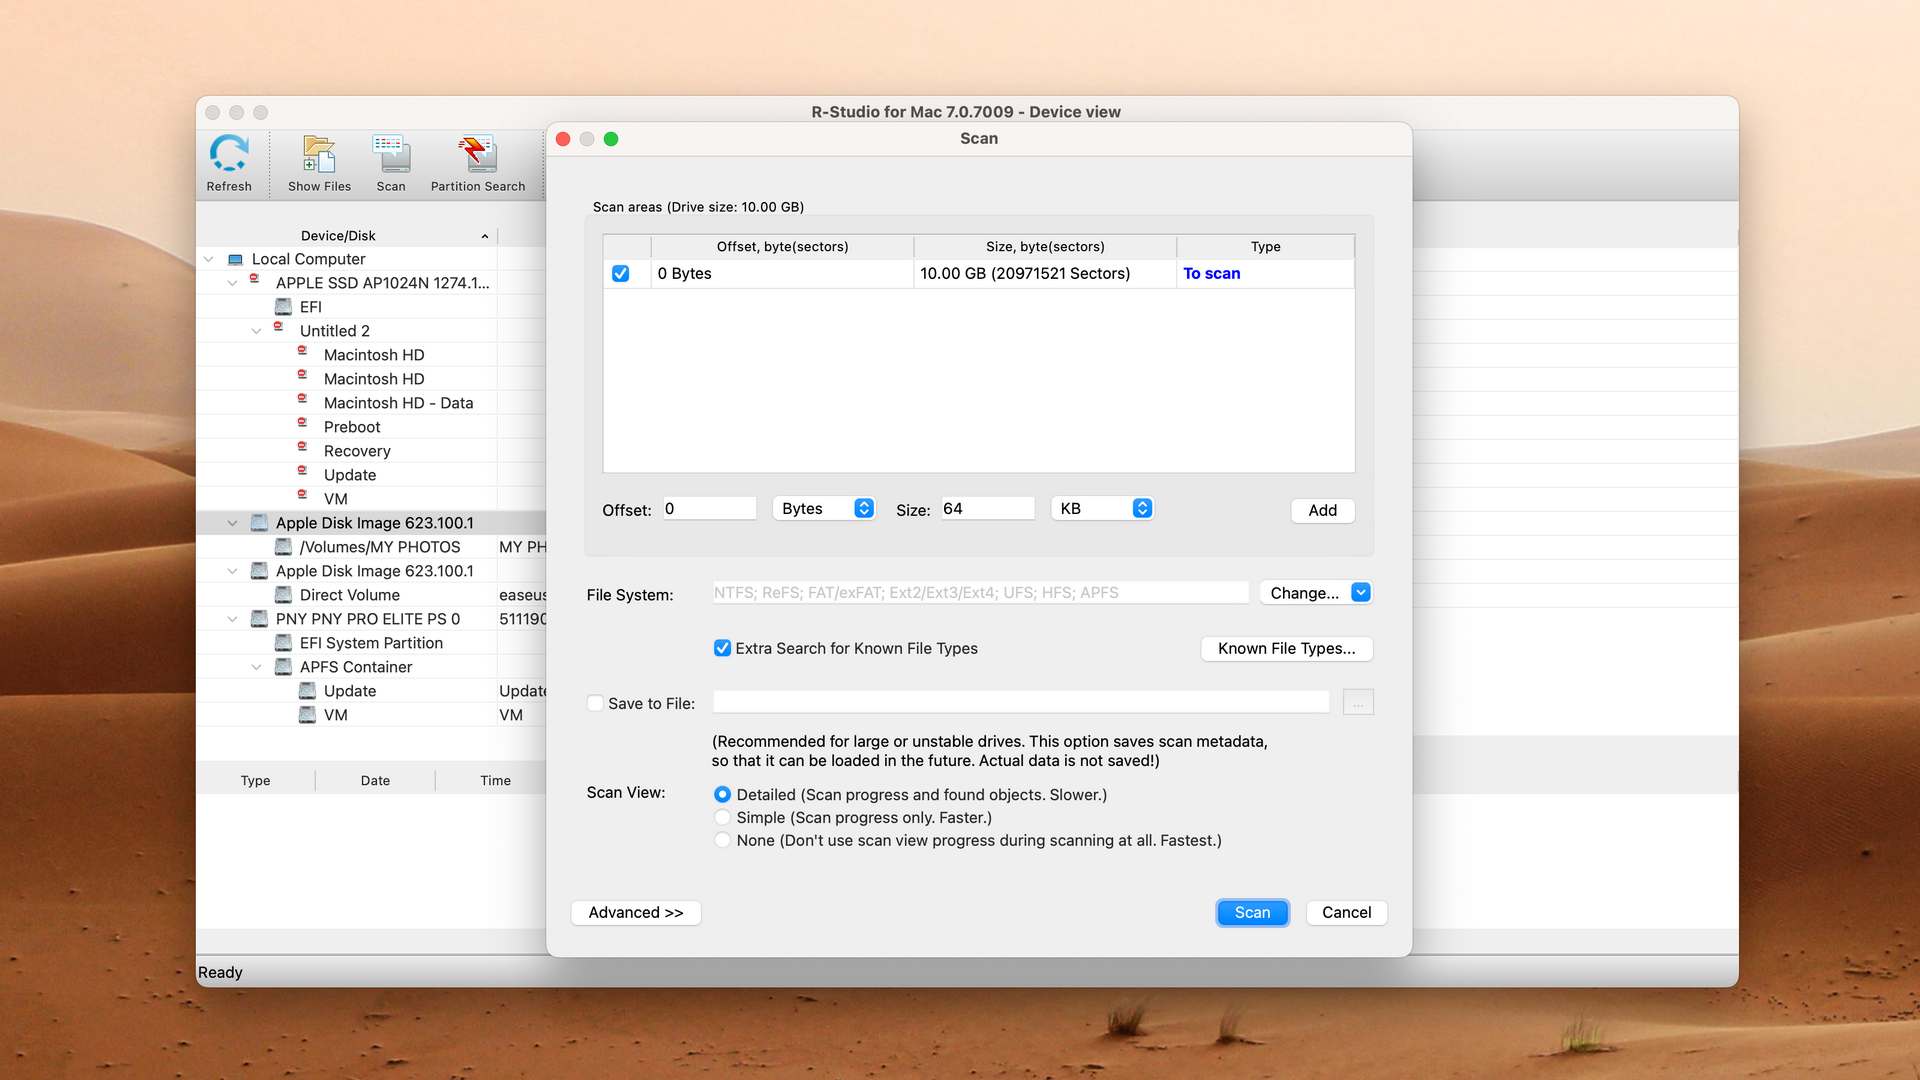The width and height of the screenshot is (1920, 1080).
Task: Select PNY PNY PRO ELITE PS drive icon
Action: coord(259,619)
